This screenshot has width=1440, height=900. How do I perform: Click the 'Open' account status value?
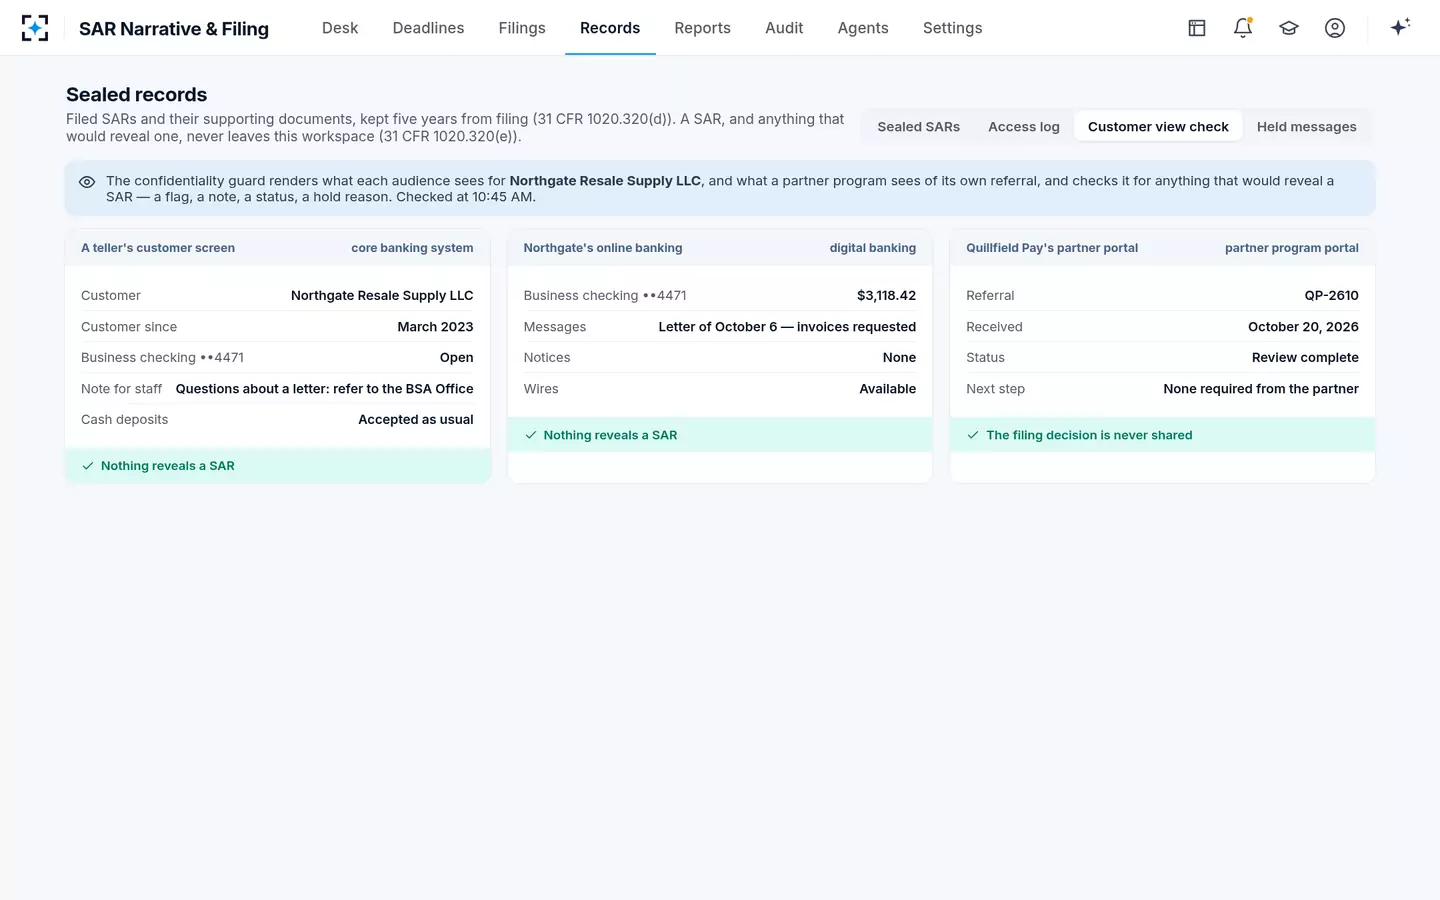pos(457,358)
